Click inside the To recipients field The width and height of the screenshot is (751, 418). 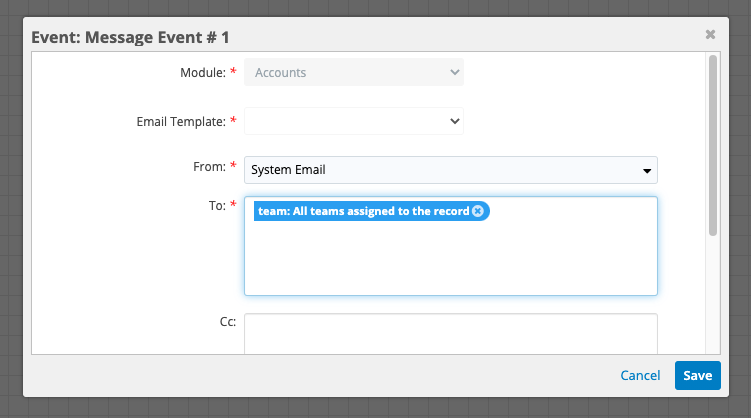tap(451, 256)
